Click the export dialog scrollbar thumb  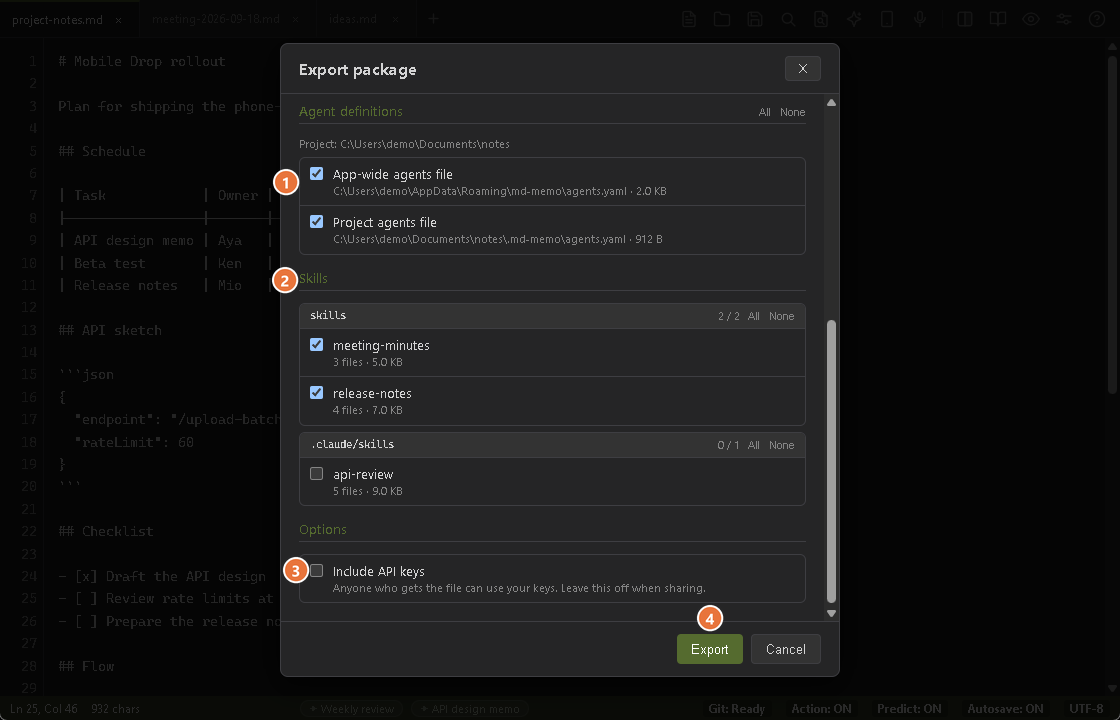(831, 461)
